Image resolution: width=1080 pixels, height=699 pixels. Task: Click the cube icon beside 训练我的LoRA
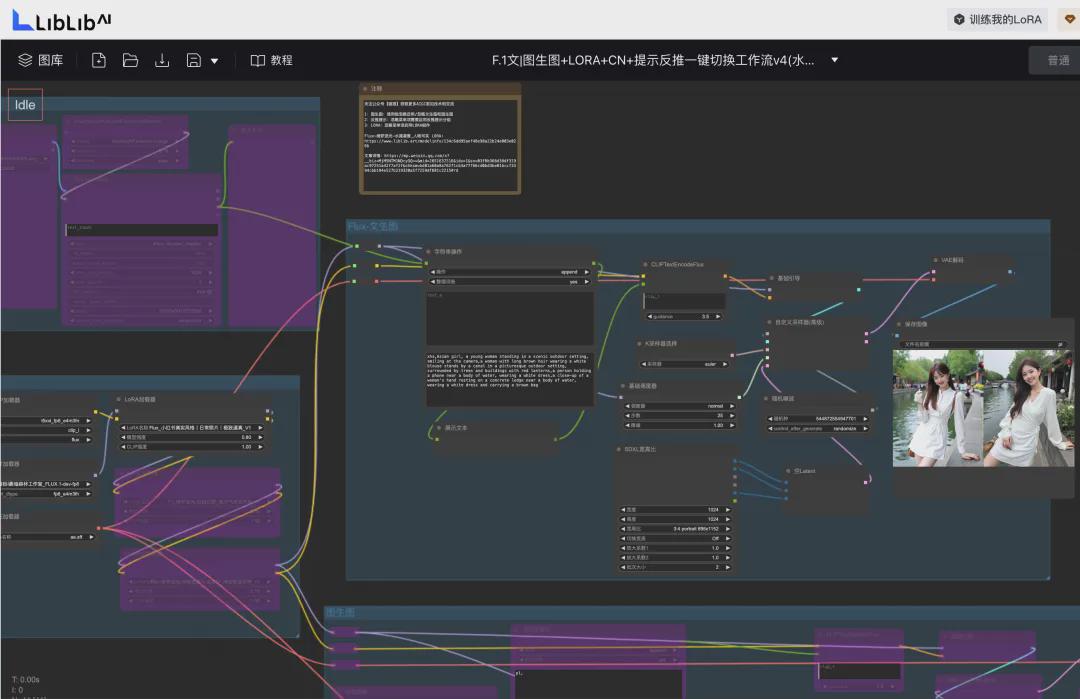[959, 19]
